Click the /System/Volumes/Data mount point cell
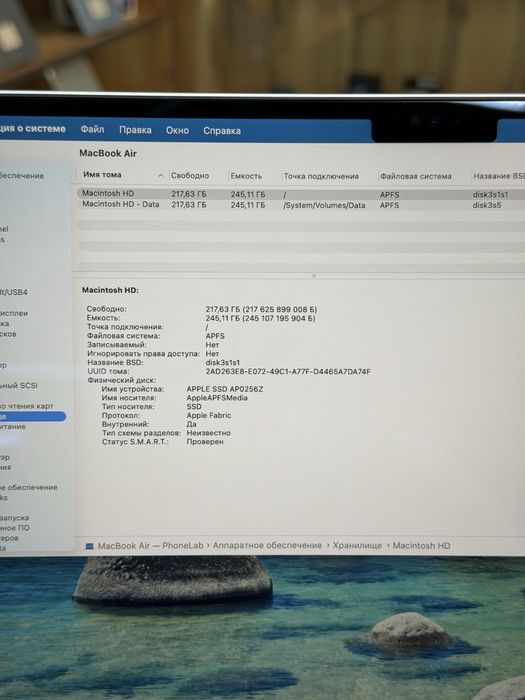The width and height of the screenshot is (525, 700). pos(324,205)
